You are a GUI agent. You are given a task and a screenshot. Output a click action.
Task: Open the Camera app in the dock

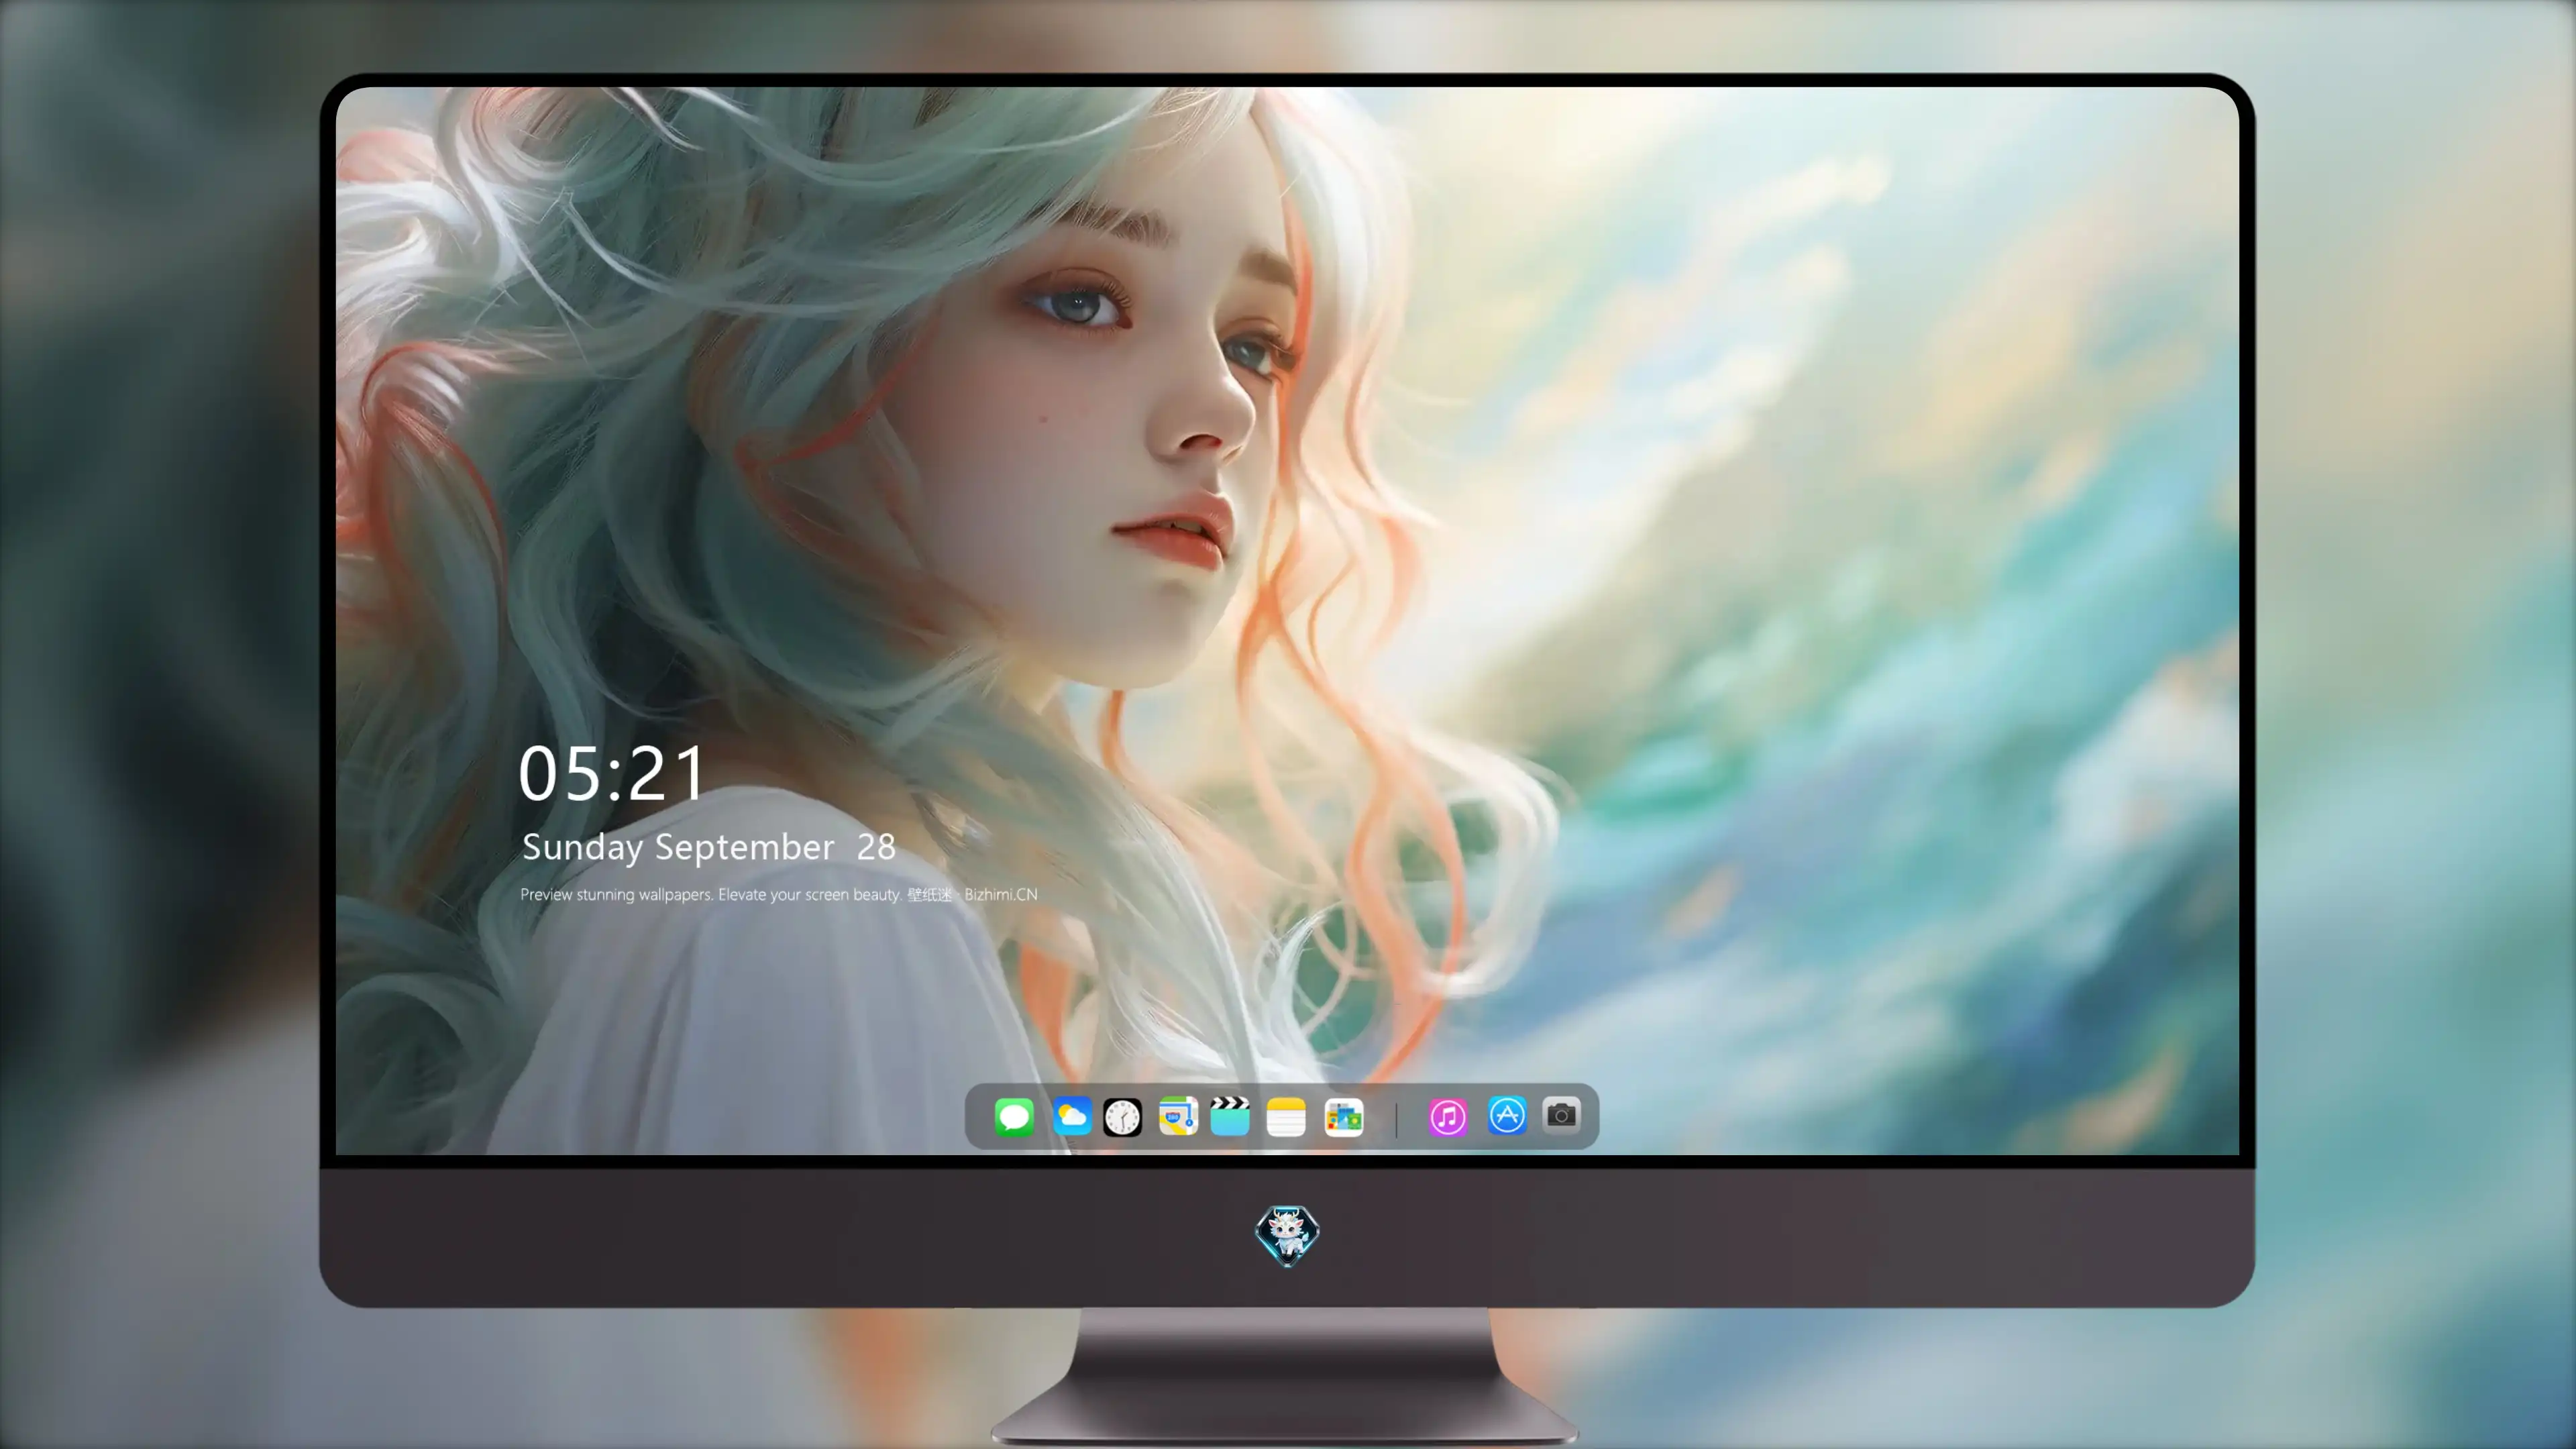(1561, 1115)
